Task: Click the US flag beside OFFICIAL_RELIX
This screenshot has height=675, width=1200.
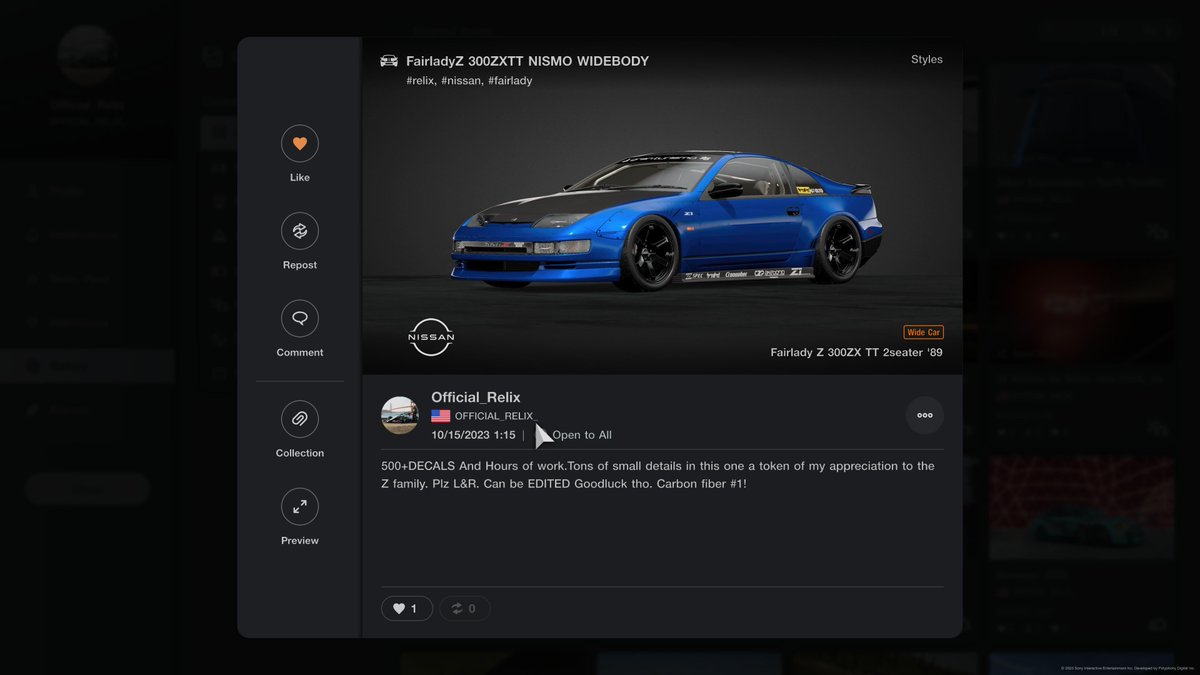Action: point(440,416)
